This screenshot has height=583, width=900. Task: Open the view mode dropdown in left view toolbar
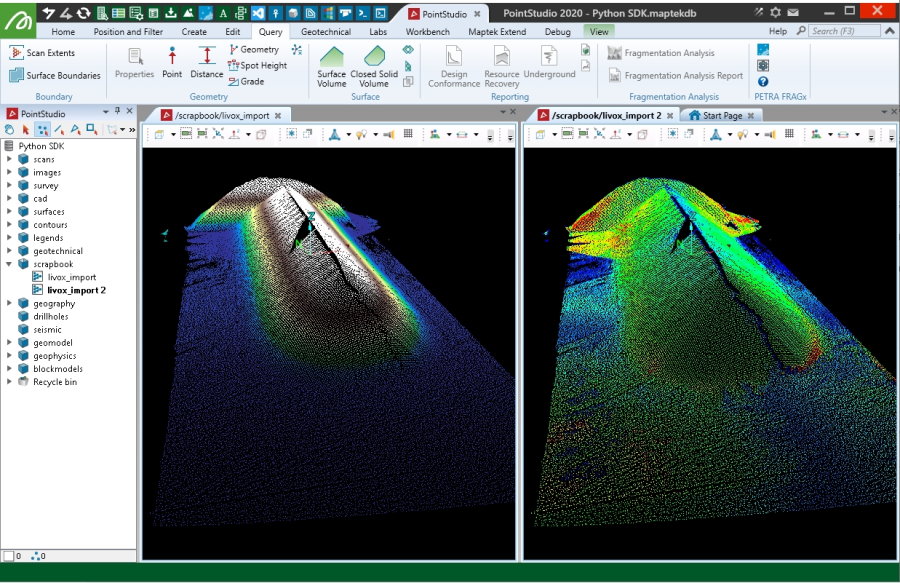point(173,134)
